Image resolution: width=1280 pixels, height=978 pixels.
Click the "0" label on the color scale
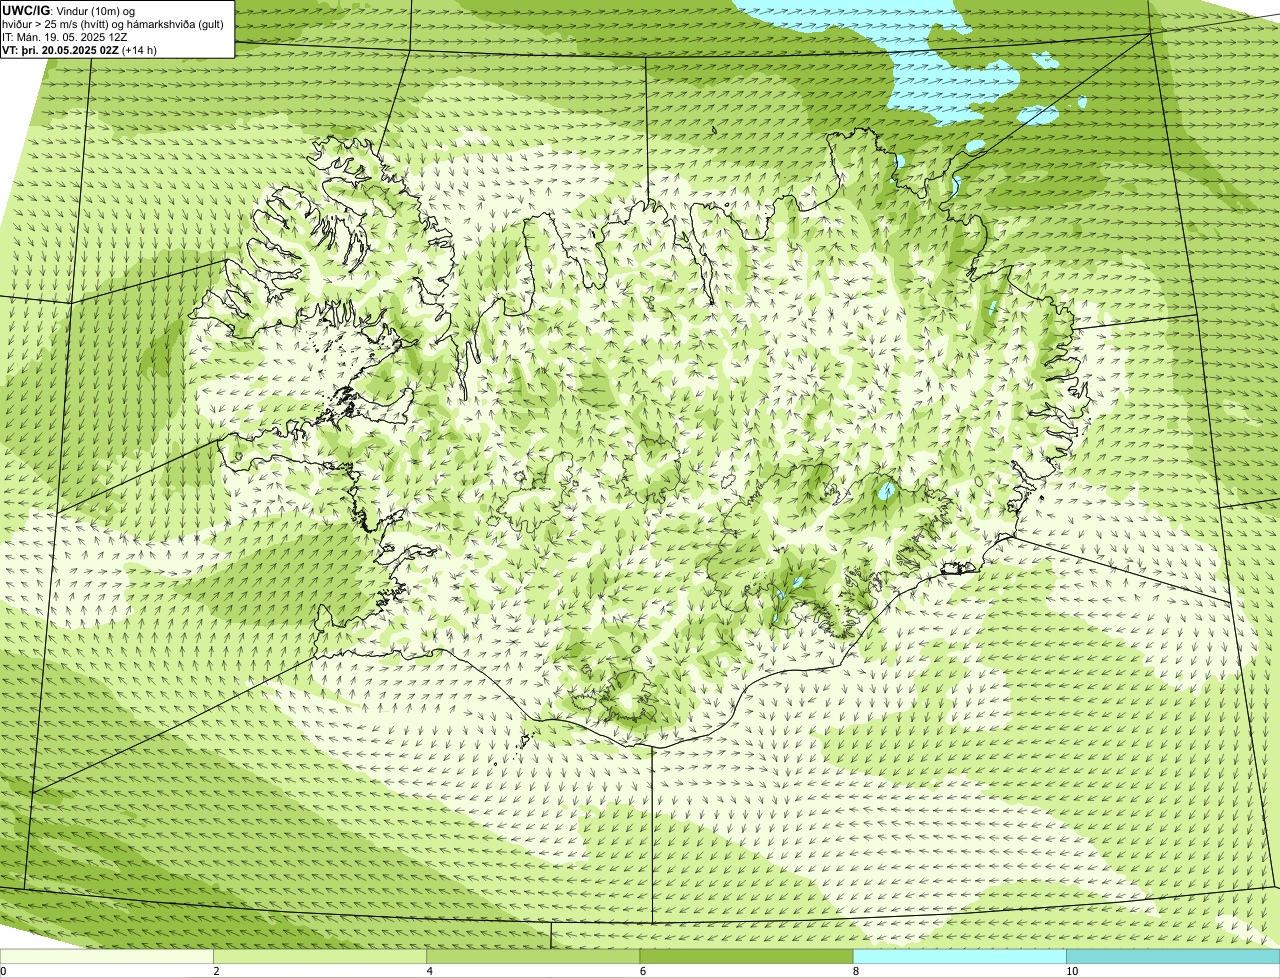(4, 971)
